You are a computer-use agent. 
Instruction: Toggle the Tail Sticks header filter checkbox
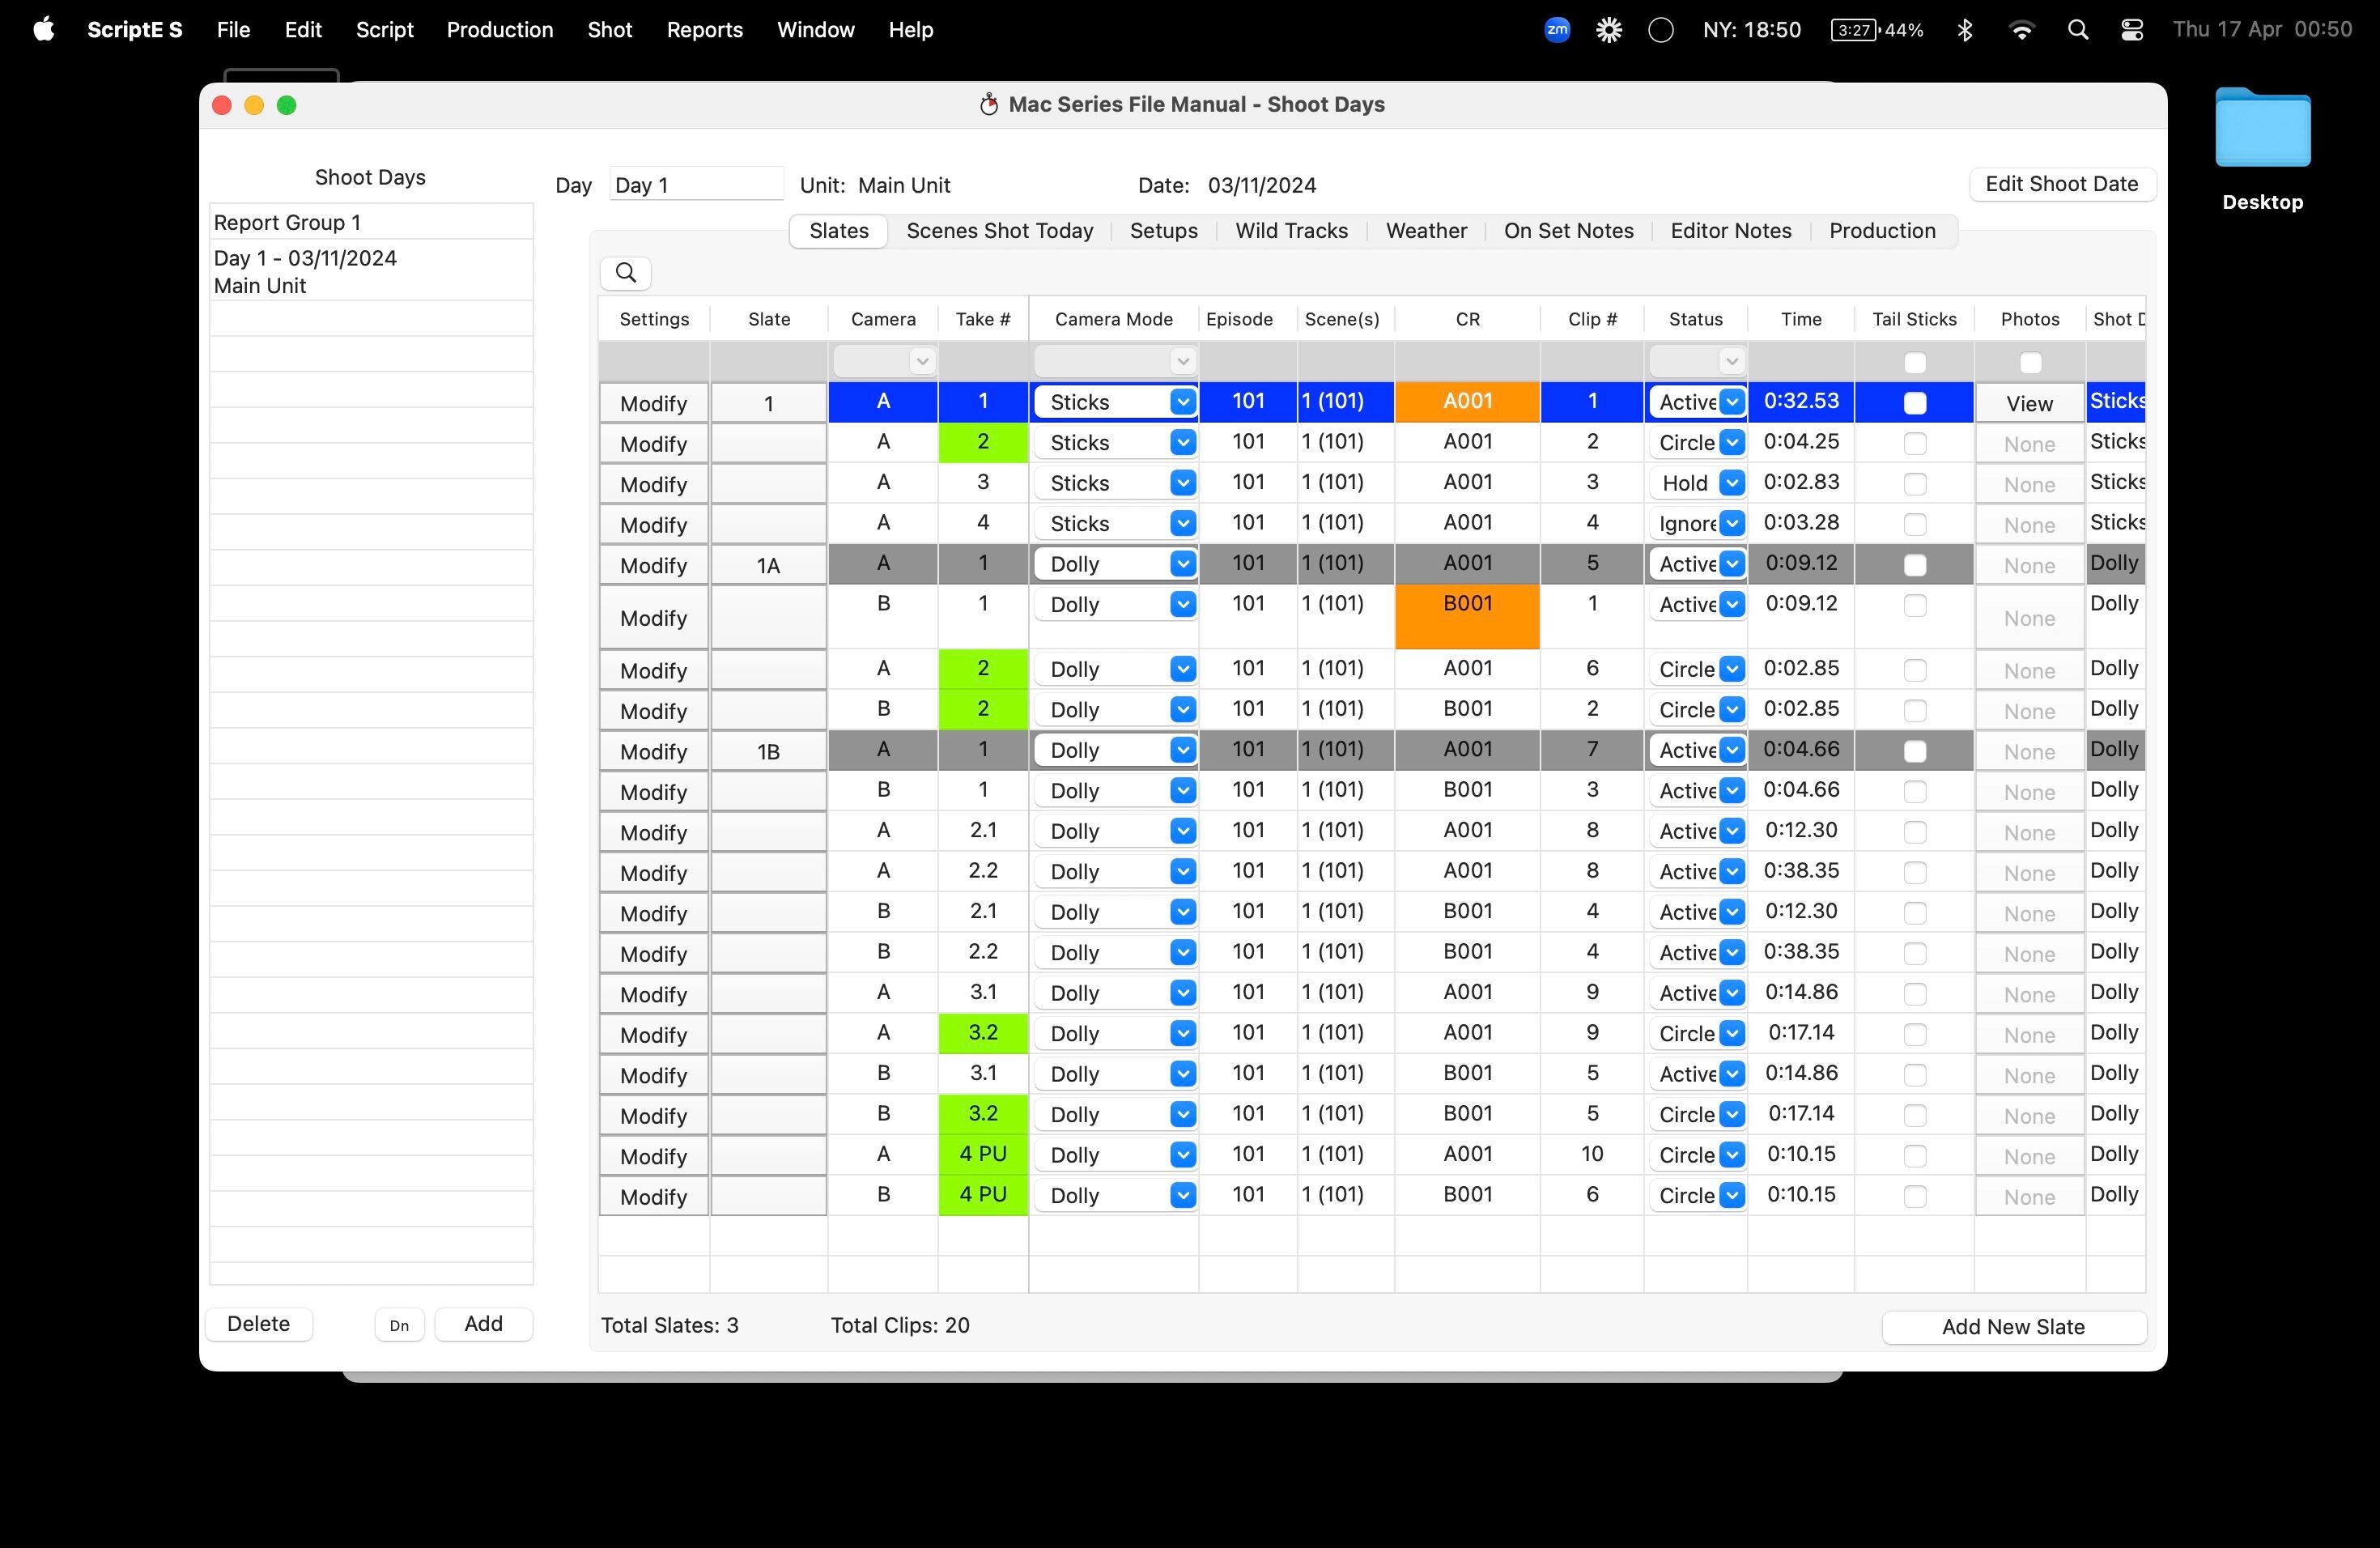coord(1914,363)
